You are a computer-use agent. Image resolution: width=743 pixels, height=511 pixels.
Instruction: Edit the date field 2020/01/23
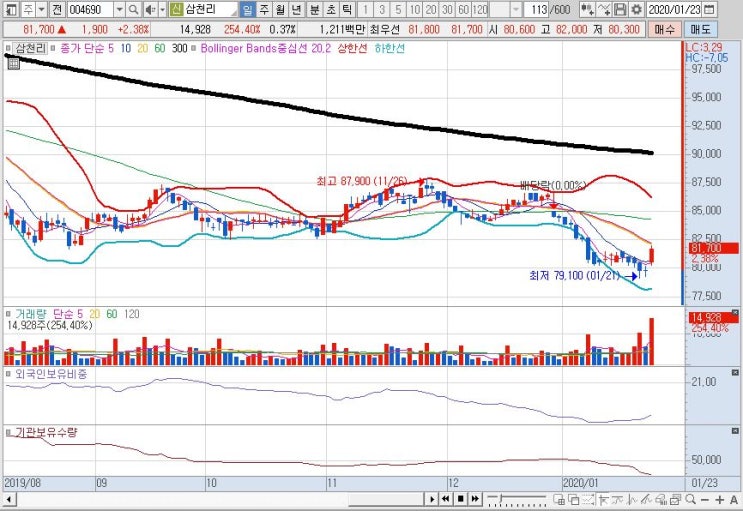click(674, 9)
